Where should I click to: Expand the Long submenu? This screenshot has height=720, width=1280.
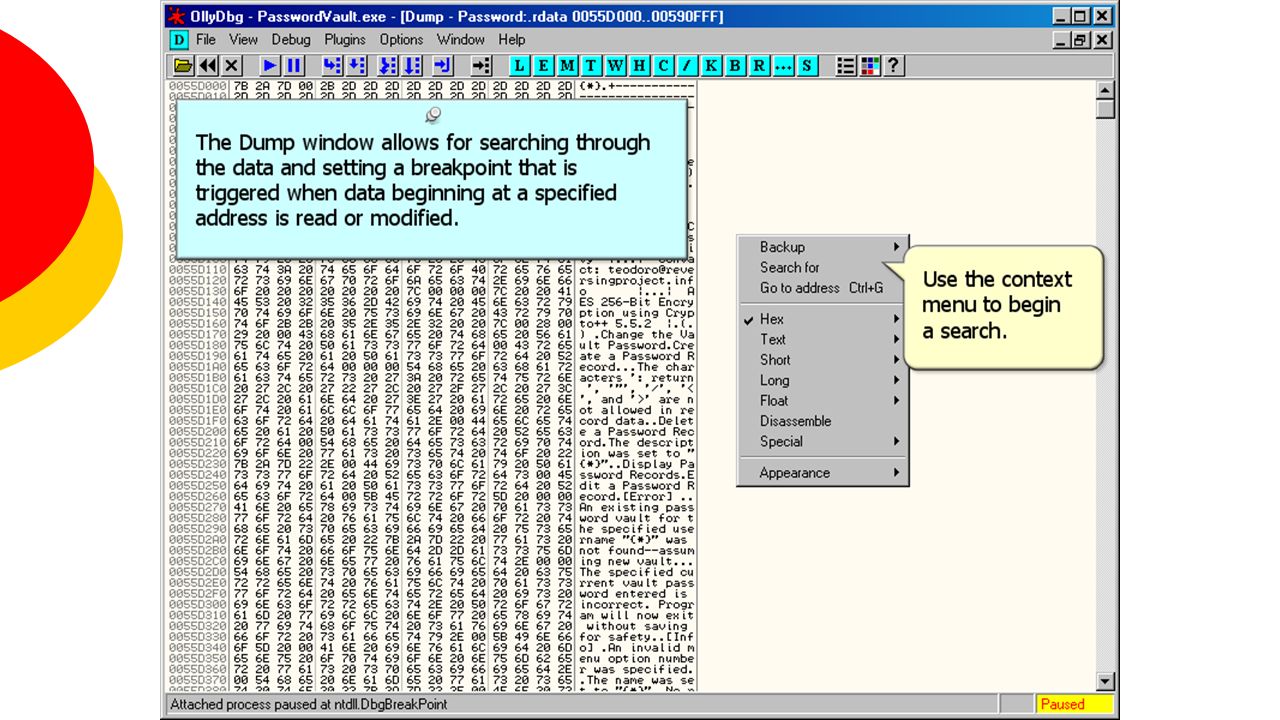(822, 380)
